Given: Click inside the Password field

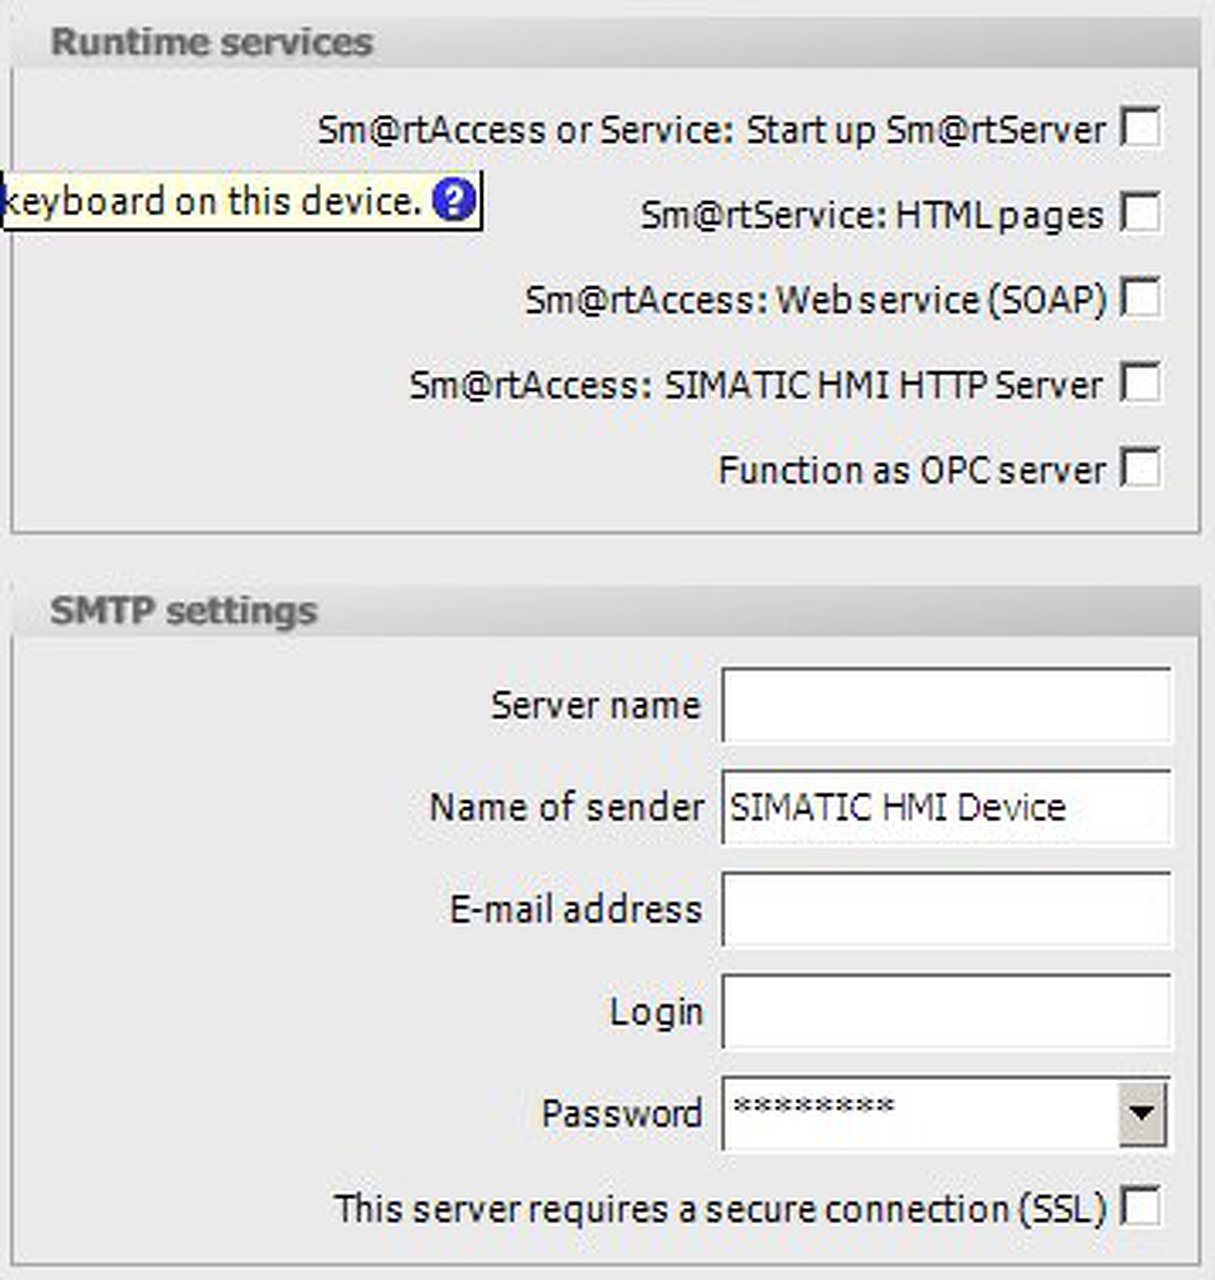Looking at the screenshot, I should pyautogui.click(x=920, y=1112).
